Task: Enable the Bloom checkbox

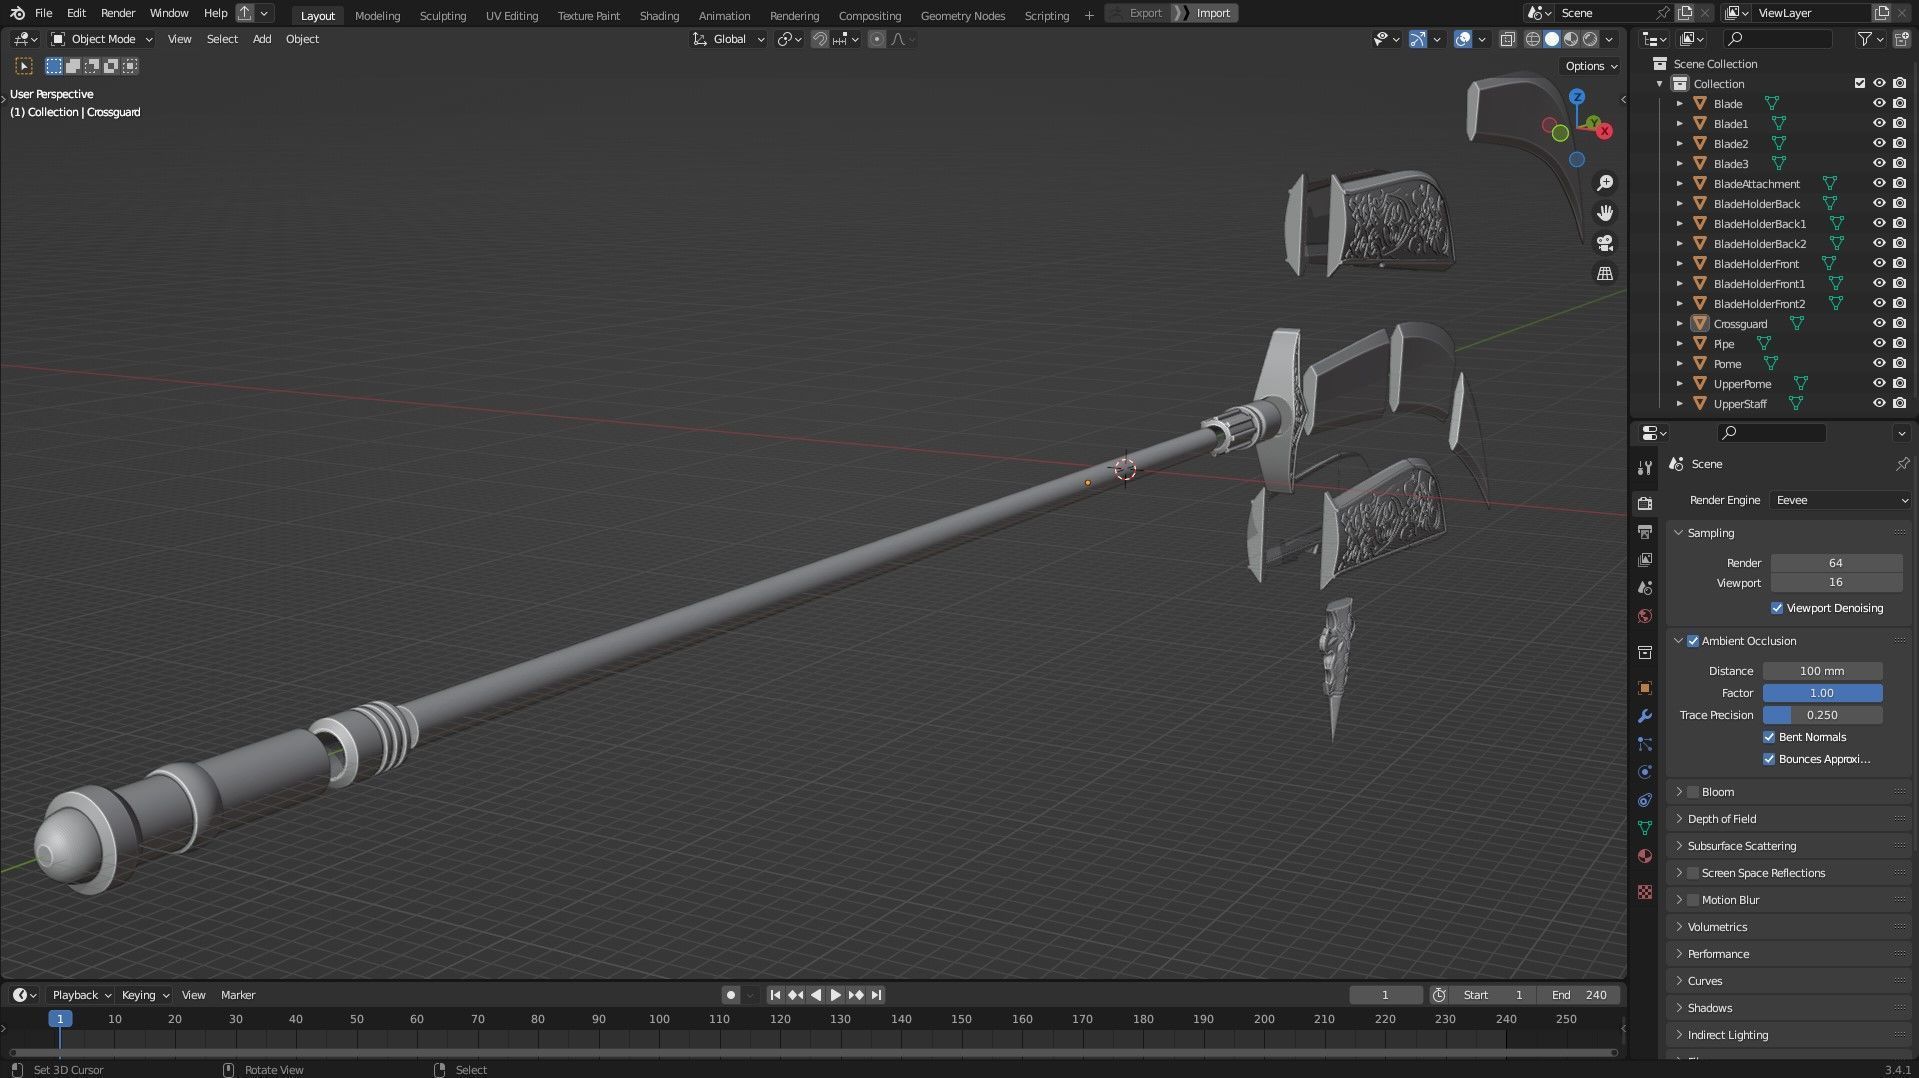Action: pyautogui.click(x=1693, y=792)
